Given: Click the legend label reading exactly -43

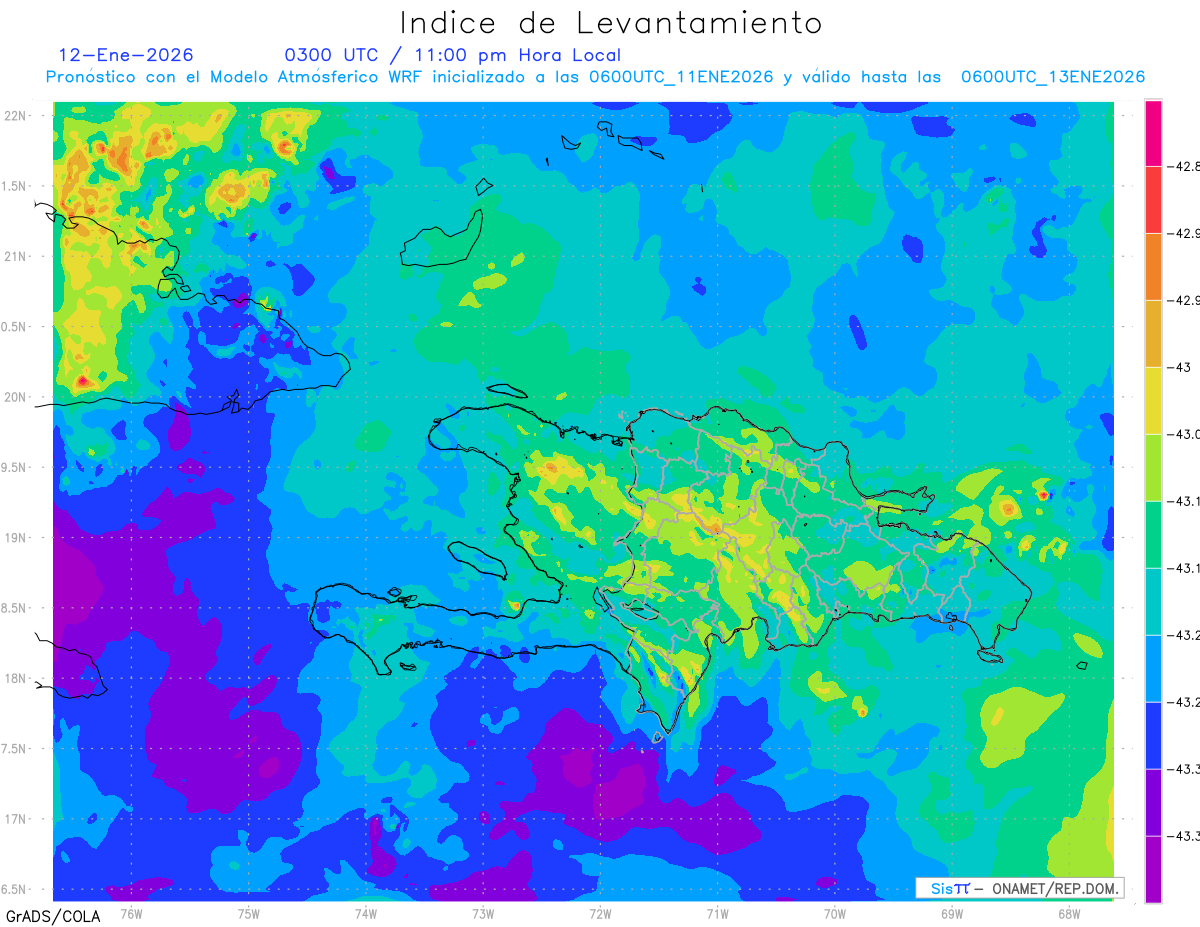Looking at the screenshot, I should 1179,367.
